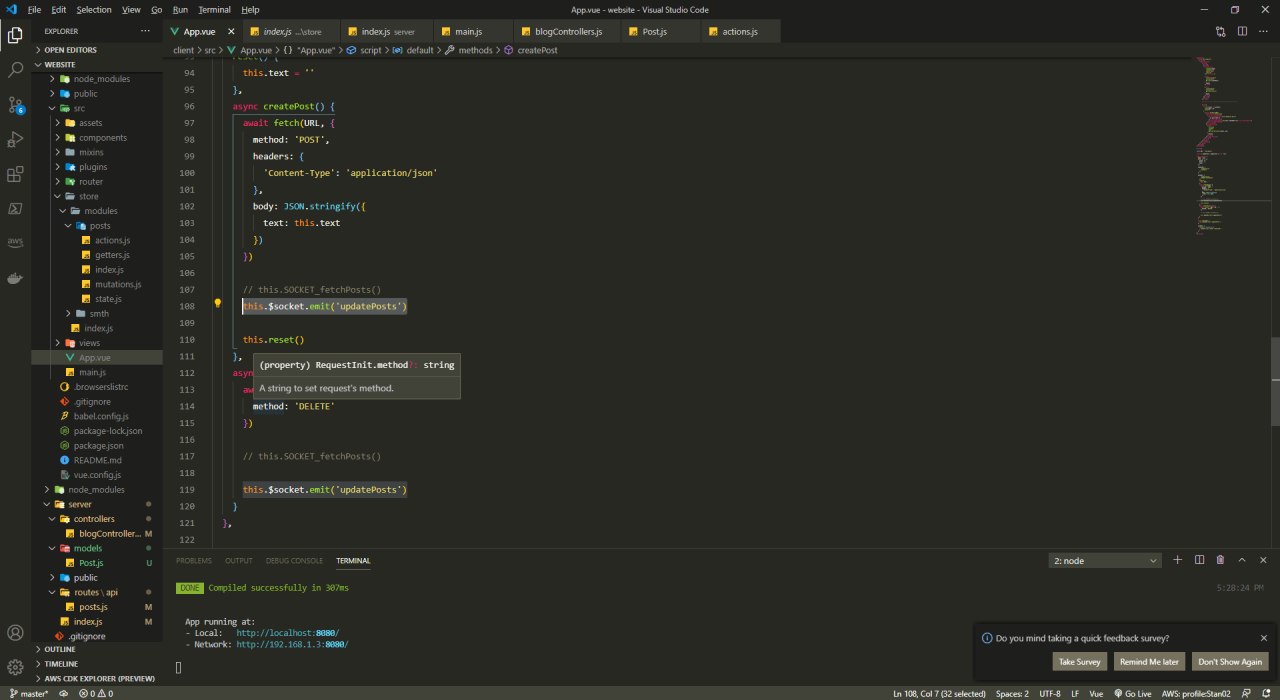This screenshot has width=1280, height=700.
Task: Click AWS: profile:Stan02 in status bar
Action: pyautogui.click(x=1196, y=693)
